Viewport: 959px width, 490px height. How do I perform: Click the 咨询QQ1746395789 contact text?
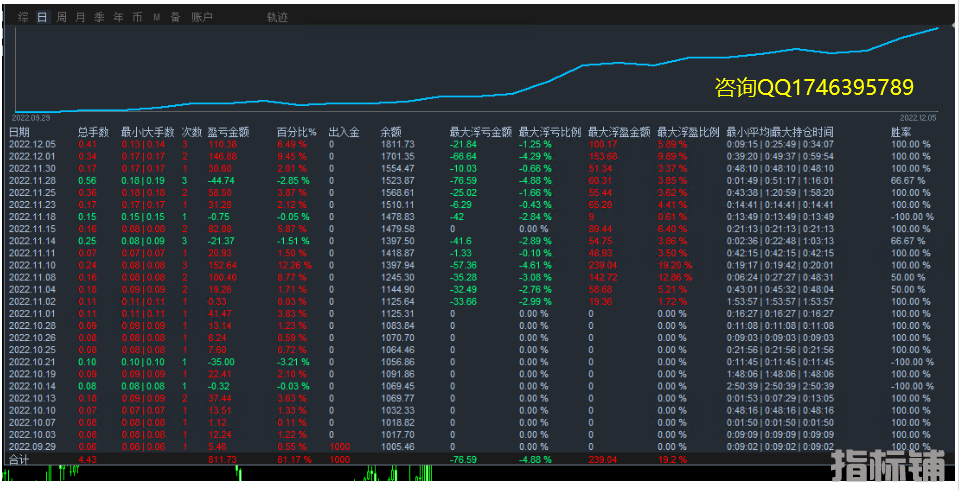pos(814,88)
